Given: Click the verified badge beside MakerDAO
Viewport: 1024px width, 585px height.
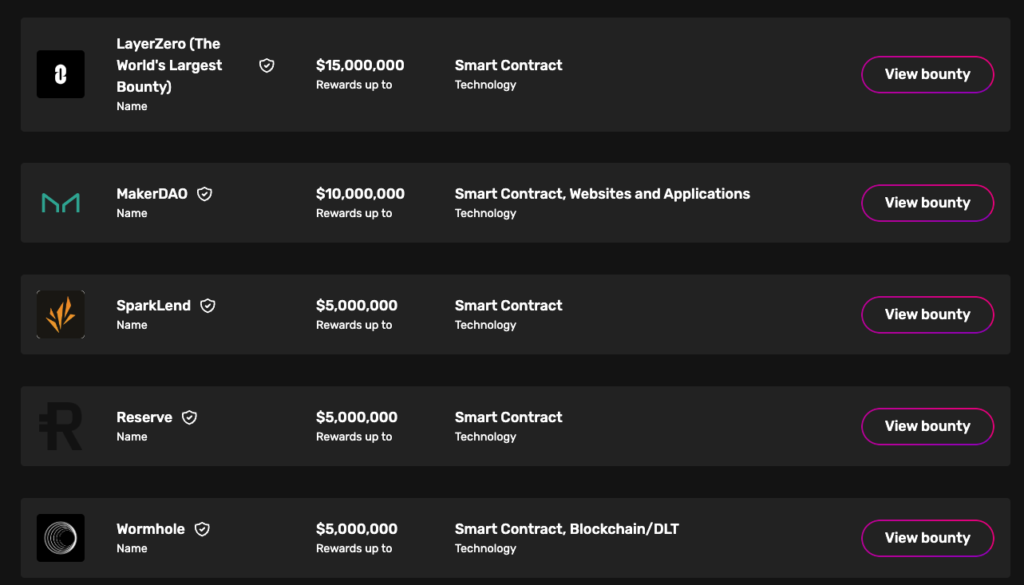Looking at the screenshot, I should click(205, 194).
